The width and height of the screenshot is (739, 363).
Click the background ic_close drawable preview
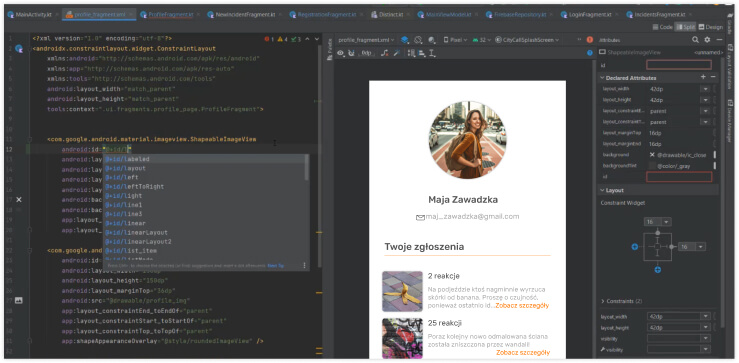click(x=652, y=155)
